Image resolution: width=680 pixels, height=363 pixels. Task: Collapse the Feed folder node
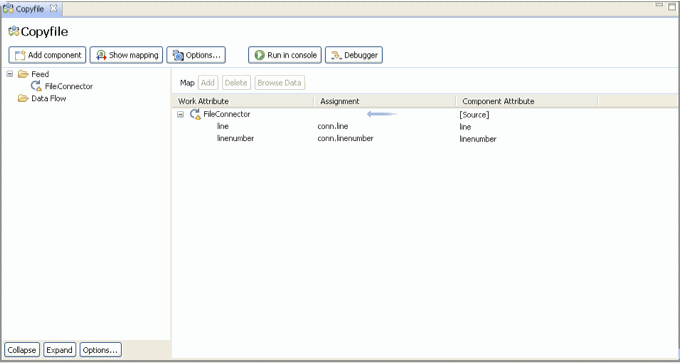pyautogui.click(x=10, y=74)
